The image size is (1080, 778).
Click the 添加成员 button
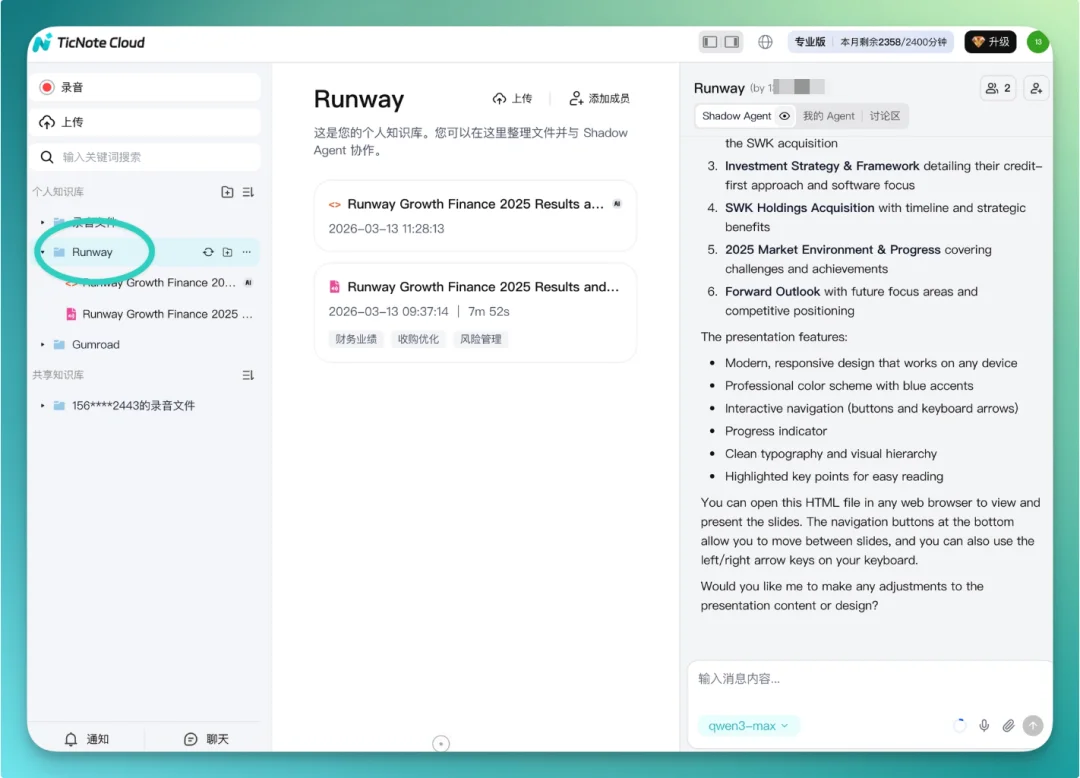coord(599,98)
